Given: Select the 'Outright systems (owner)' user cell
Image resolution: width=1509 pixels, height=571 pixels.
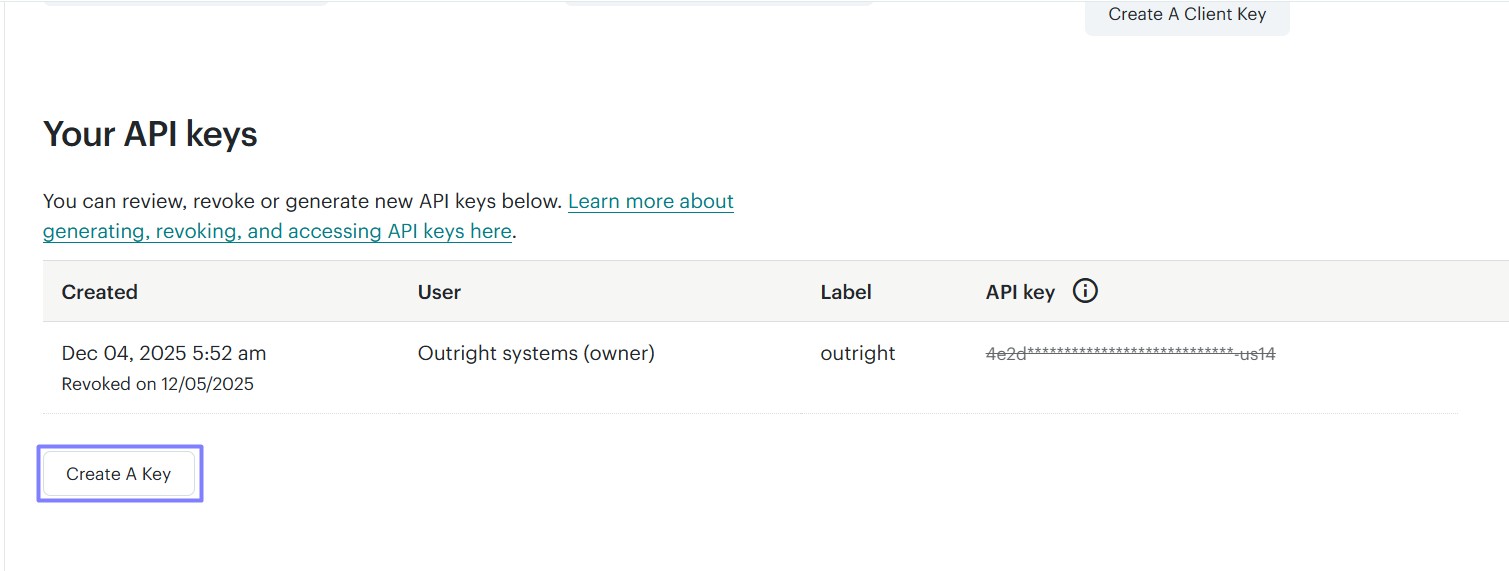Looking at the screenshot, I should click(536, 353).
